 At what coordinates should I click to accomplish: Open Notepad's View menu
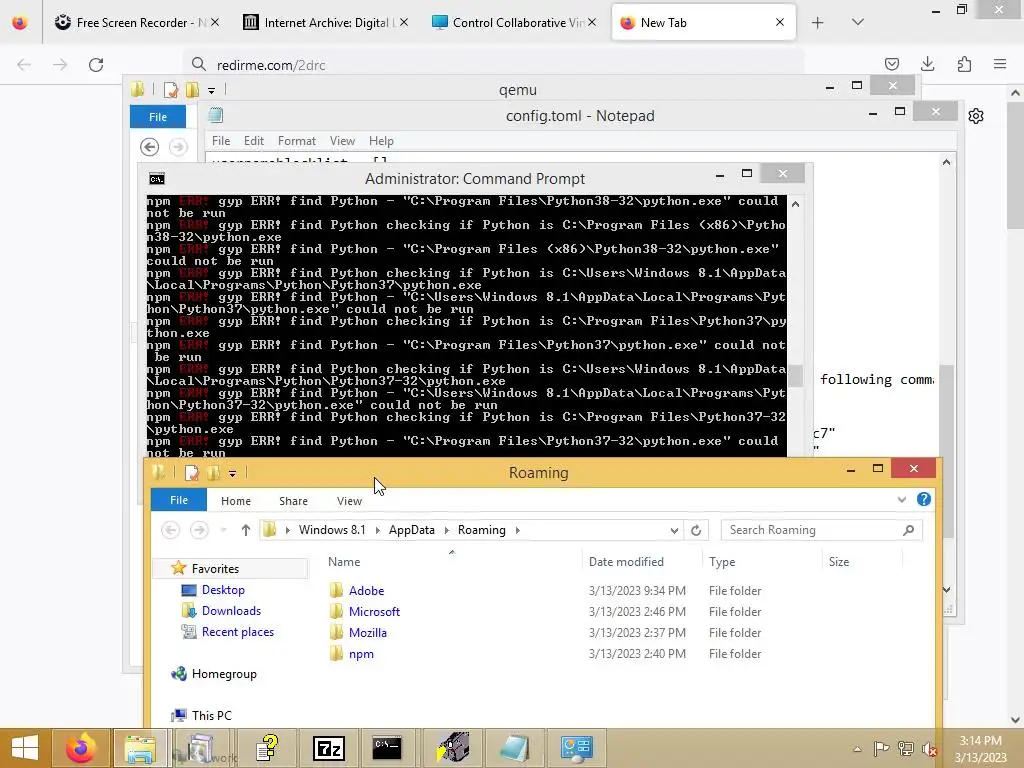point(342,141)
